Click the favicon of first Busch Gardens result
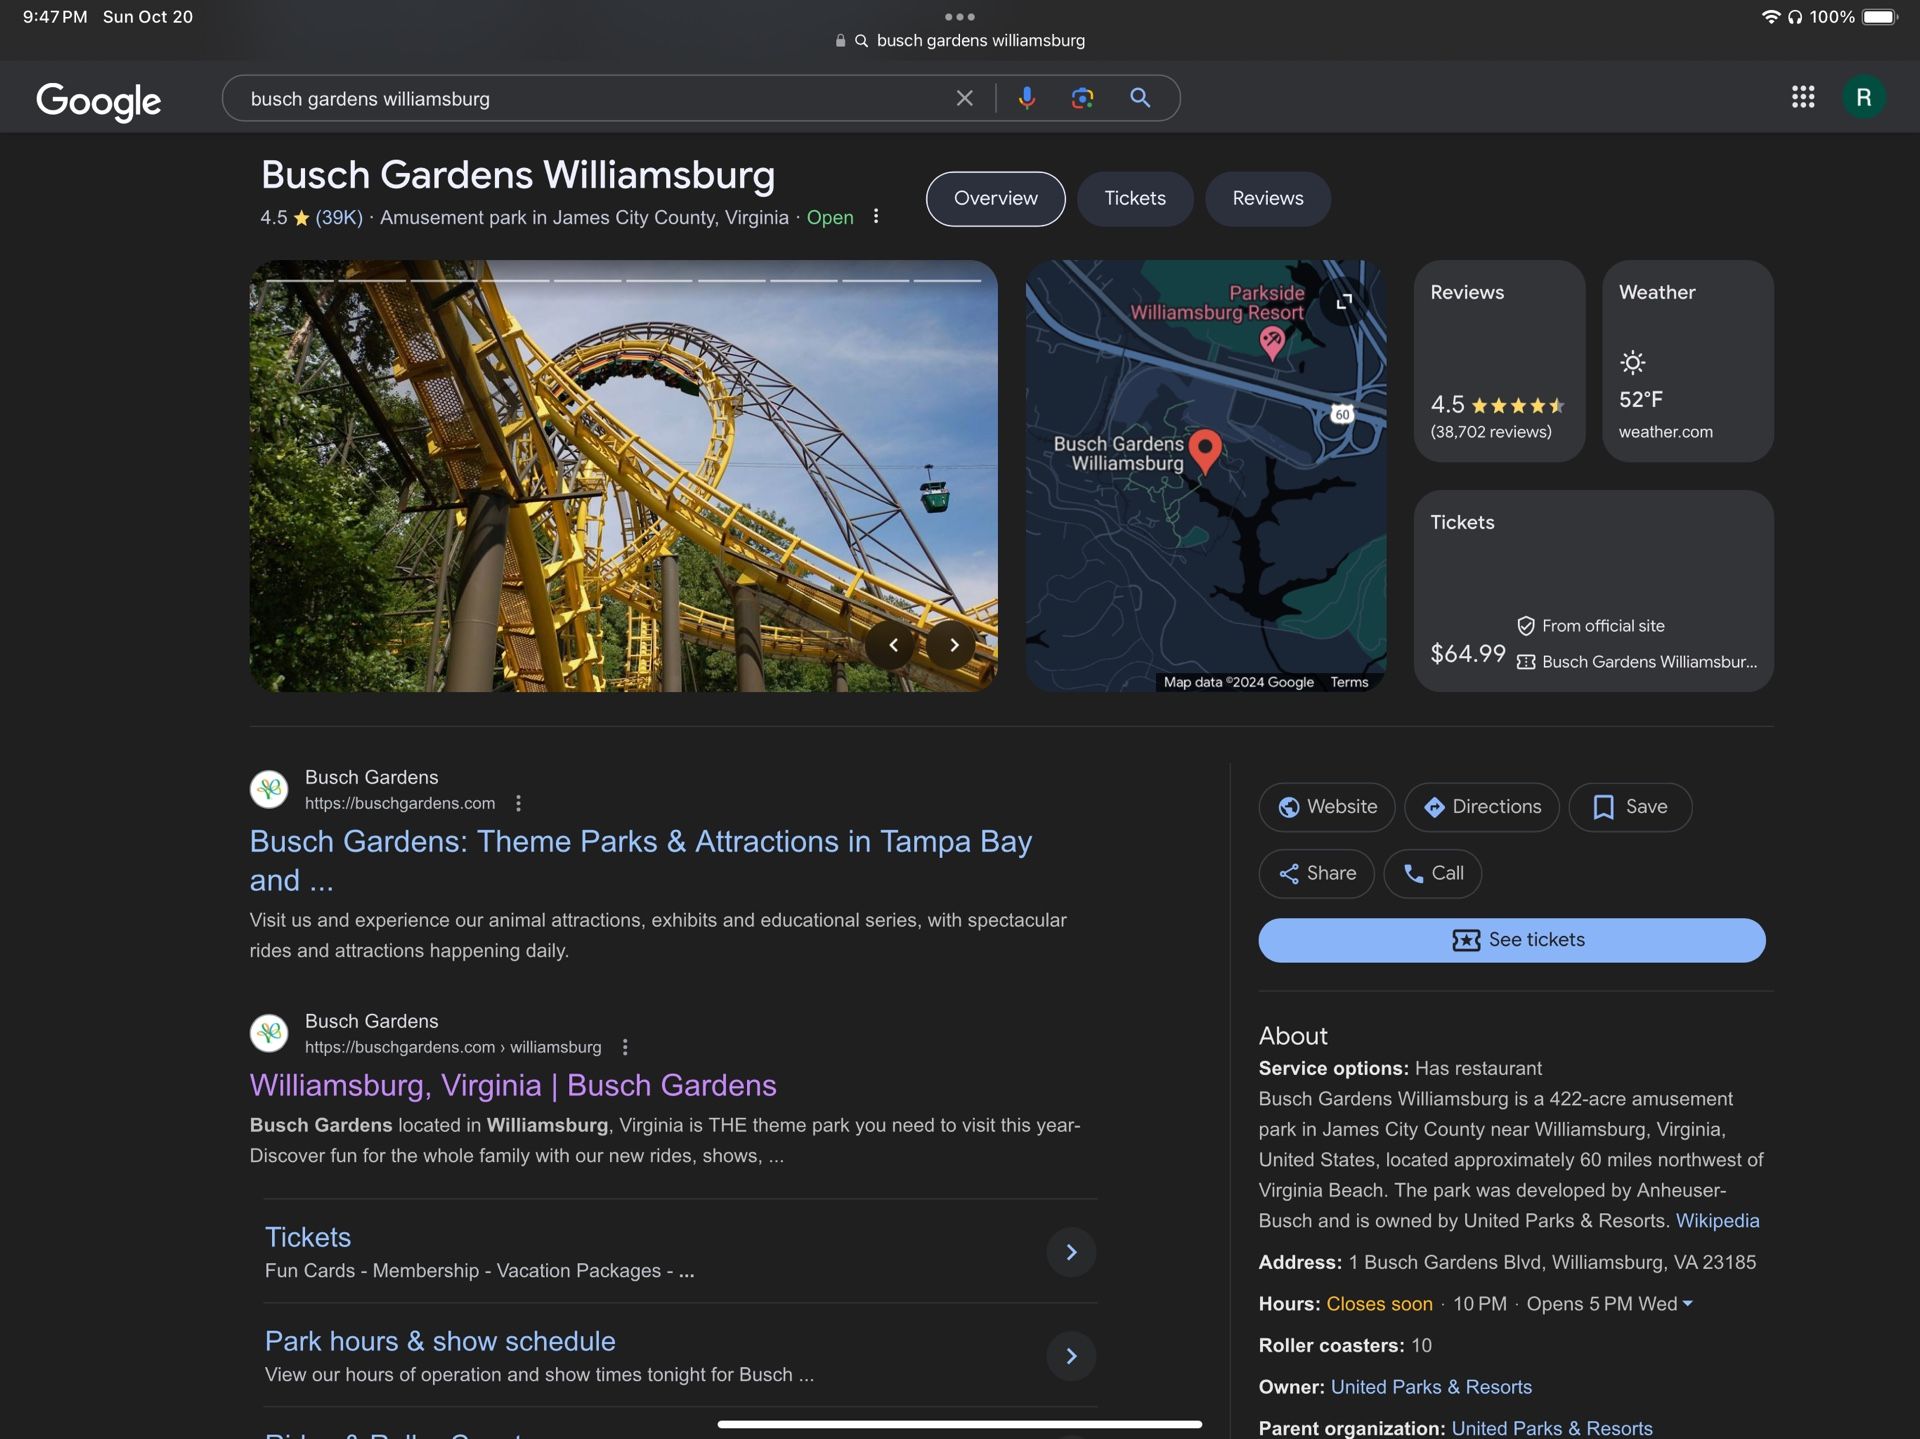Image resolution: width=1920 pixels, height=1439 pixels. (269, 789)
